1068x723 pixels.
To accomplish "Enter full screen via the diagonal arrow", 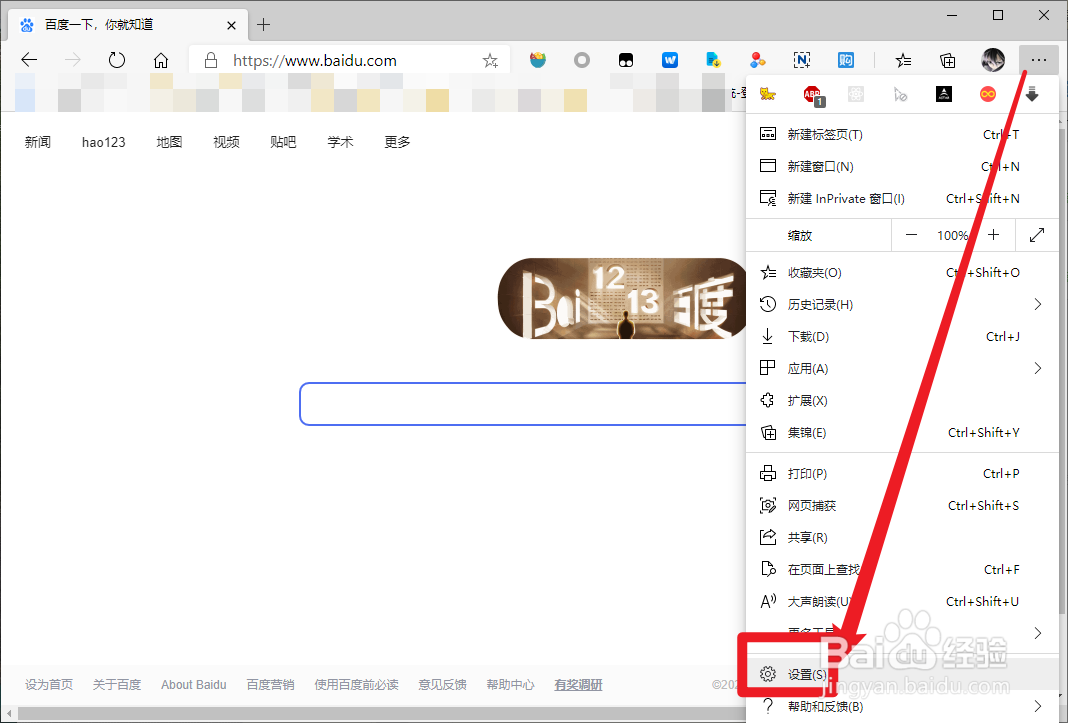I will click(x=1037, y=235).
